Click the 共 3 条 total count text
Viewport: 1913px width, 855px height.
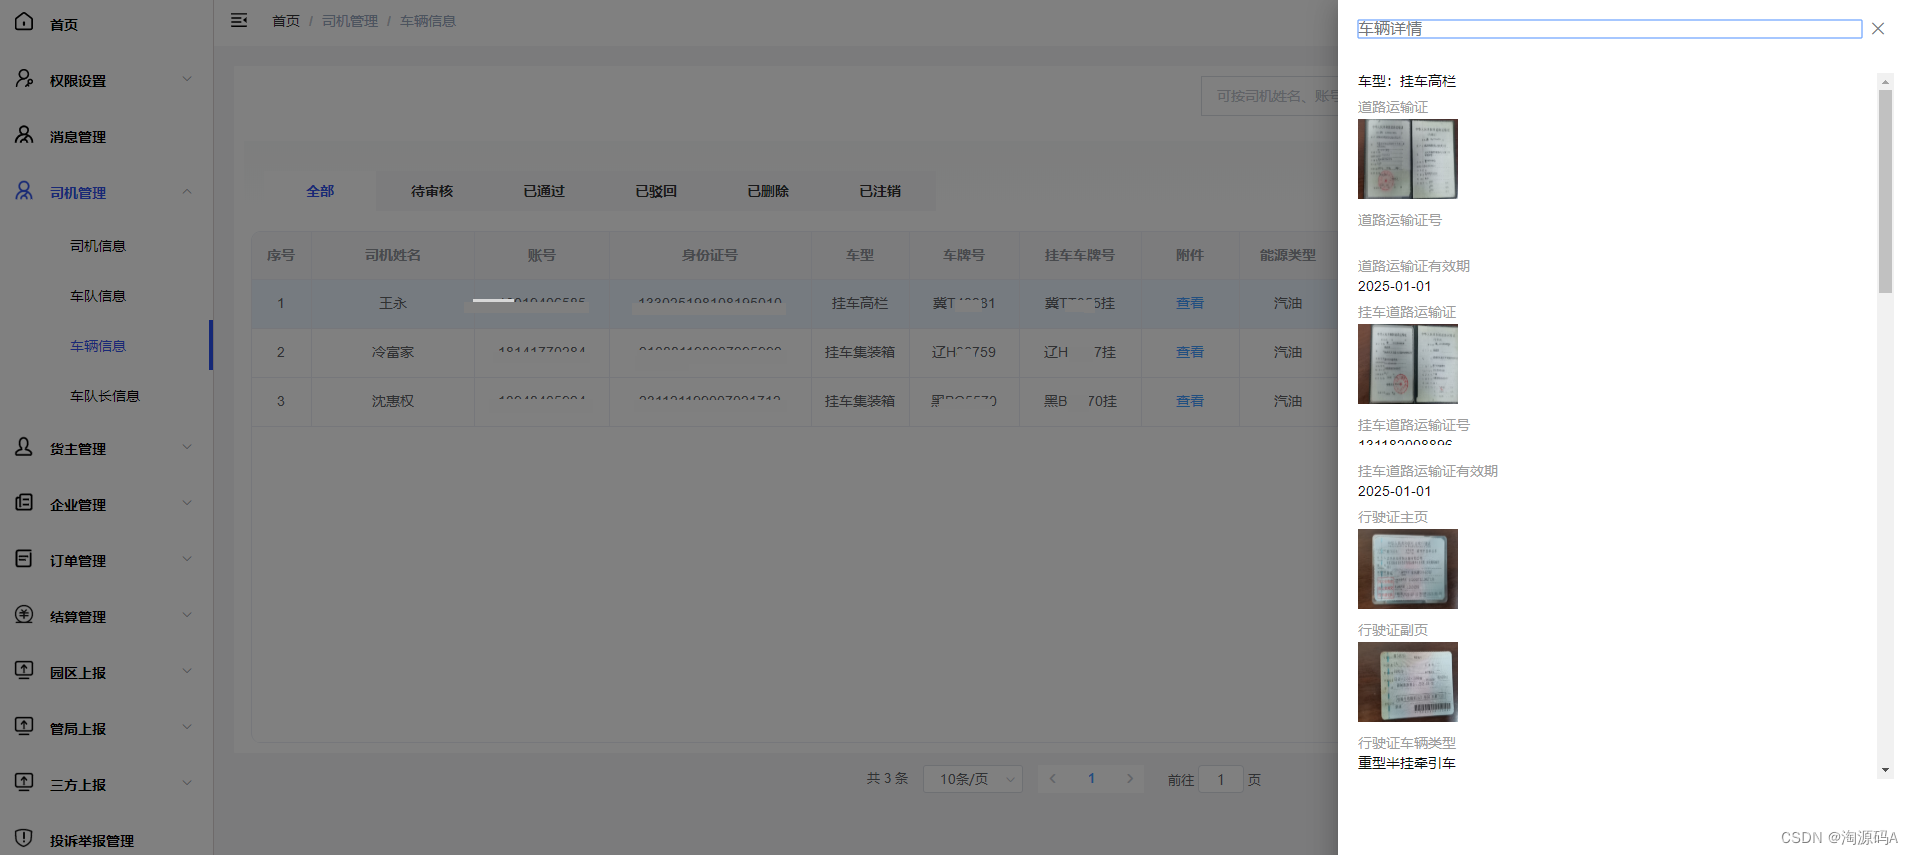tap(888, 778)
